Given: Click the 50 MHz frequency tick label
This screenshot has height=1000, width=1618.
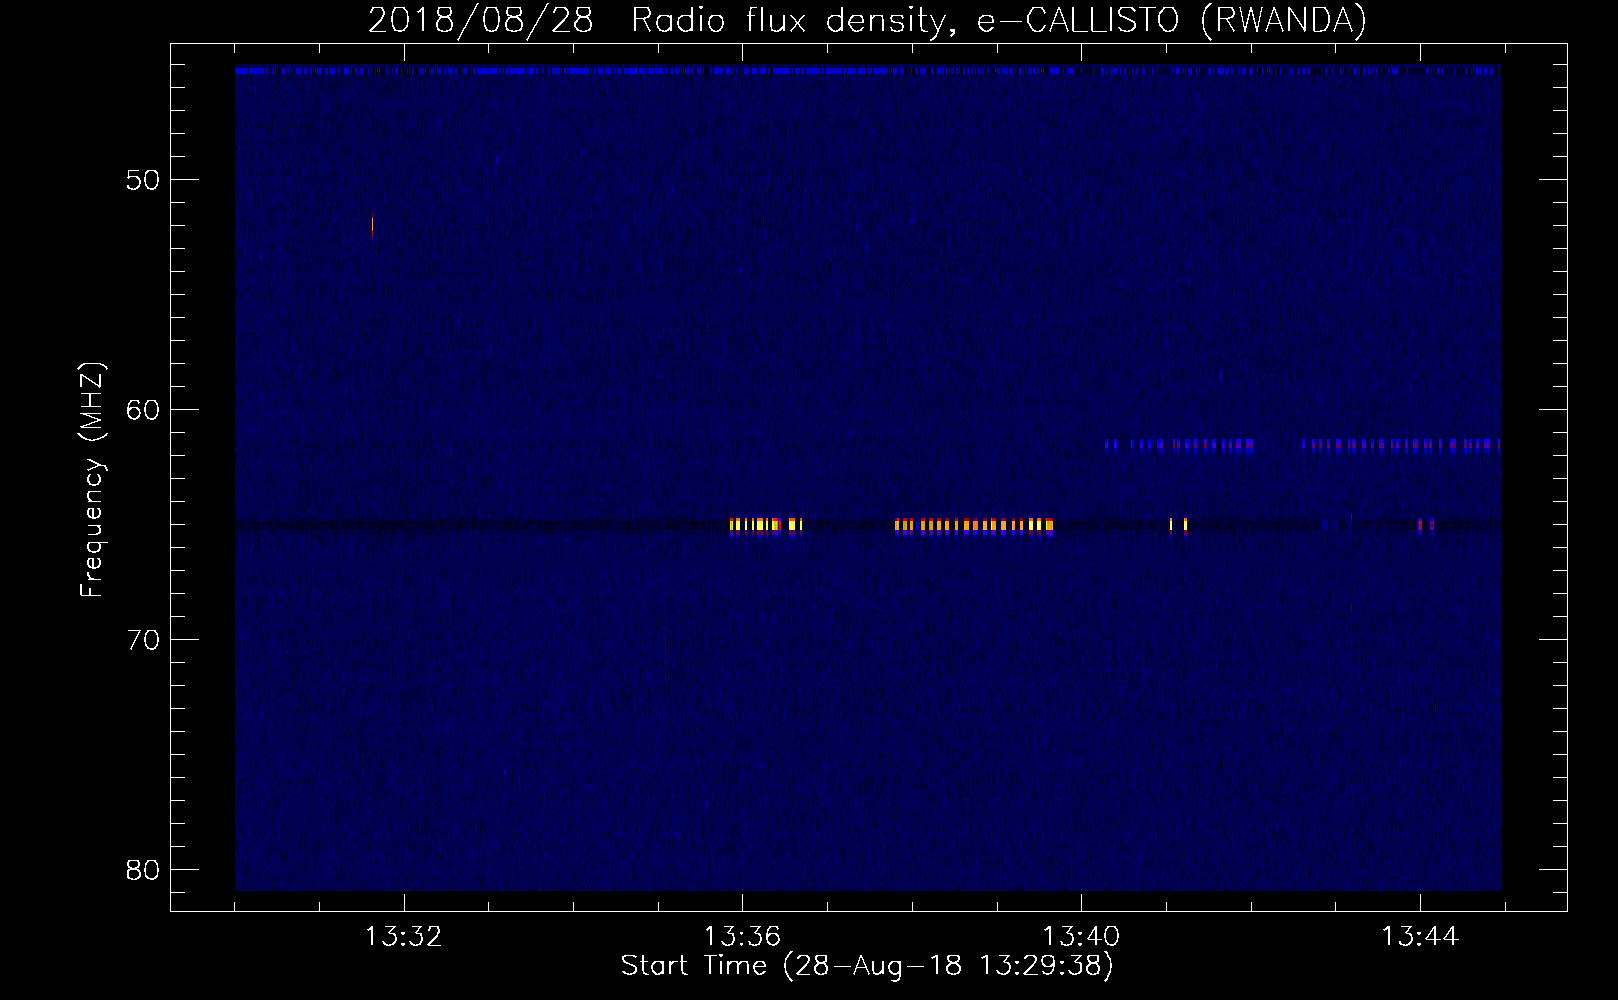Looking at the screenshot, I should pyautogui.click(x=143, y=180).
